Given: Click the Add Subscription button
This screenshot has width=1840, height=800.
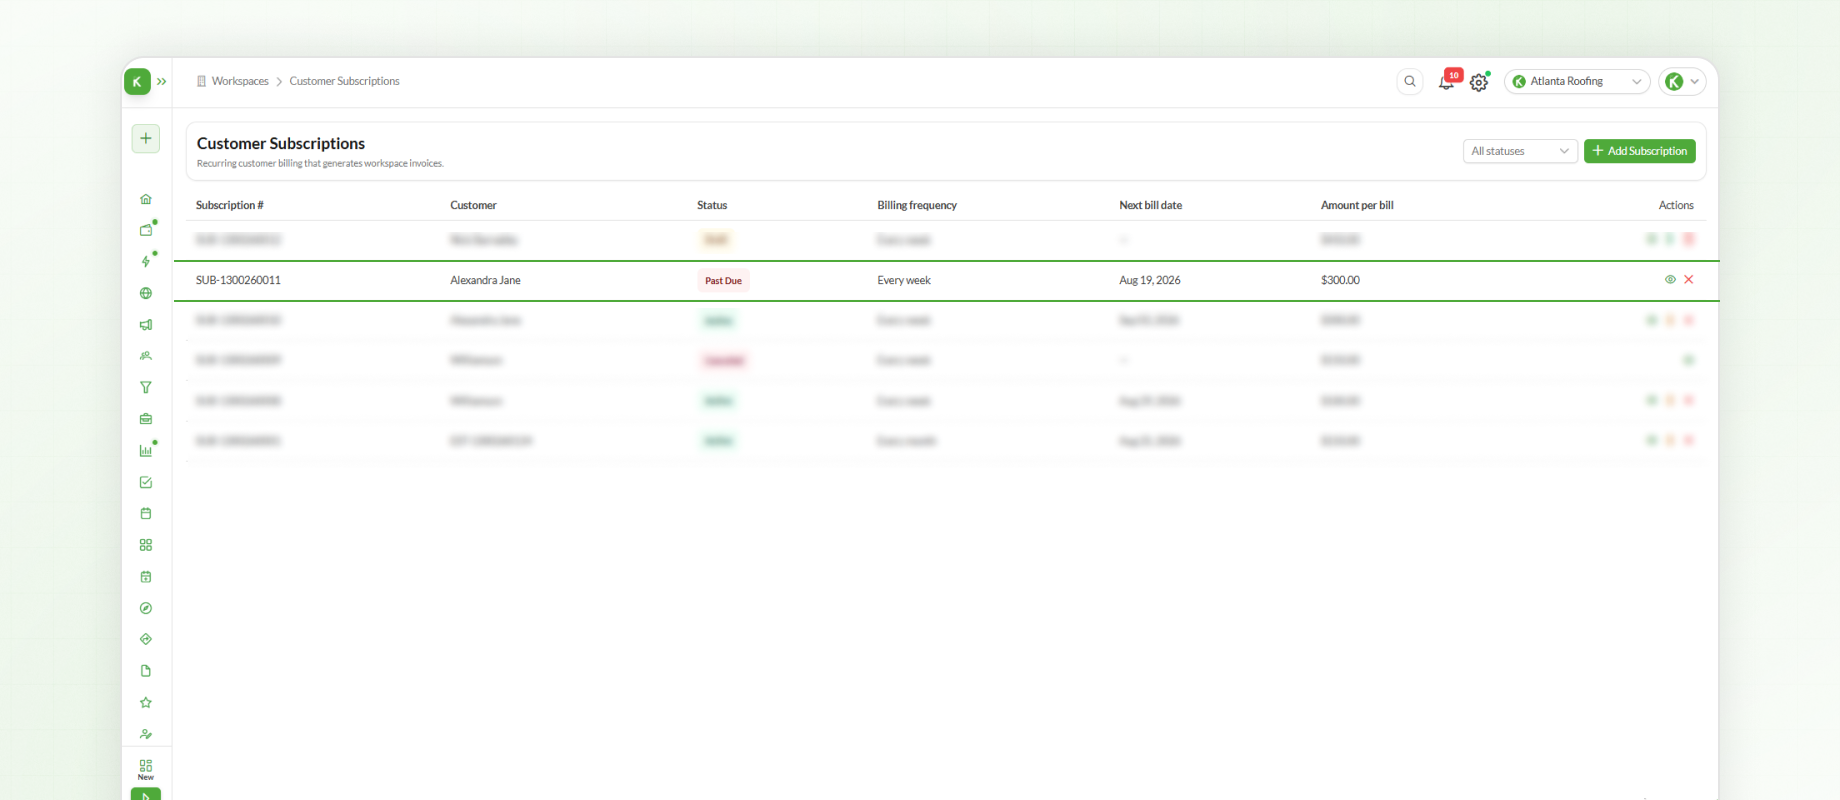Looking at the screenshot, I should coord(1640,151).
